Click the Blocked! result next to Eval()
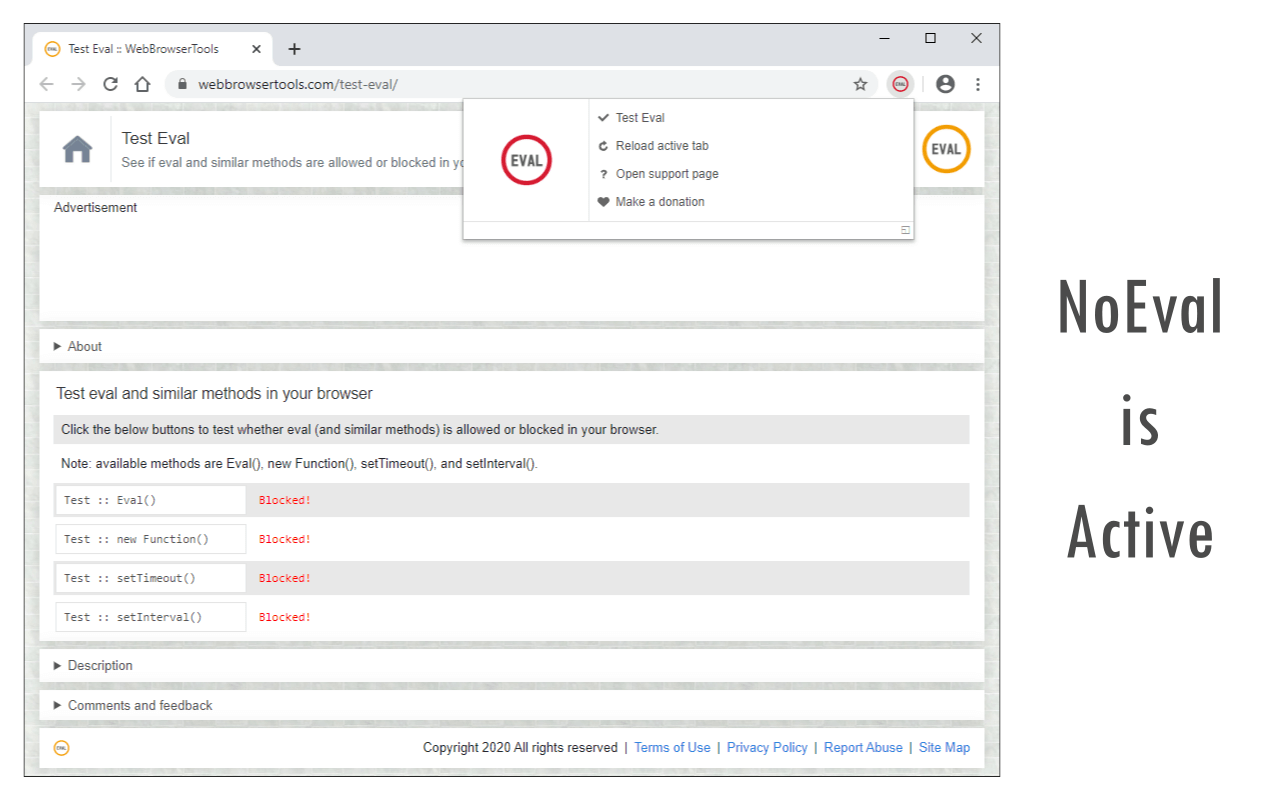The height and width of the screenshot is (800, 1280). 285,500
